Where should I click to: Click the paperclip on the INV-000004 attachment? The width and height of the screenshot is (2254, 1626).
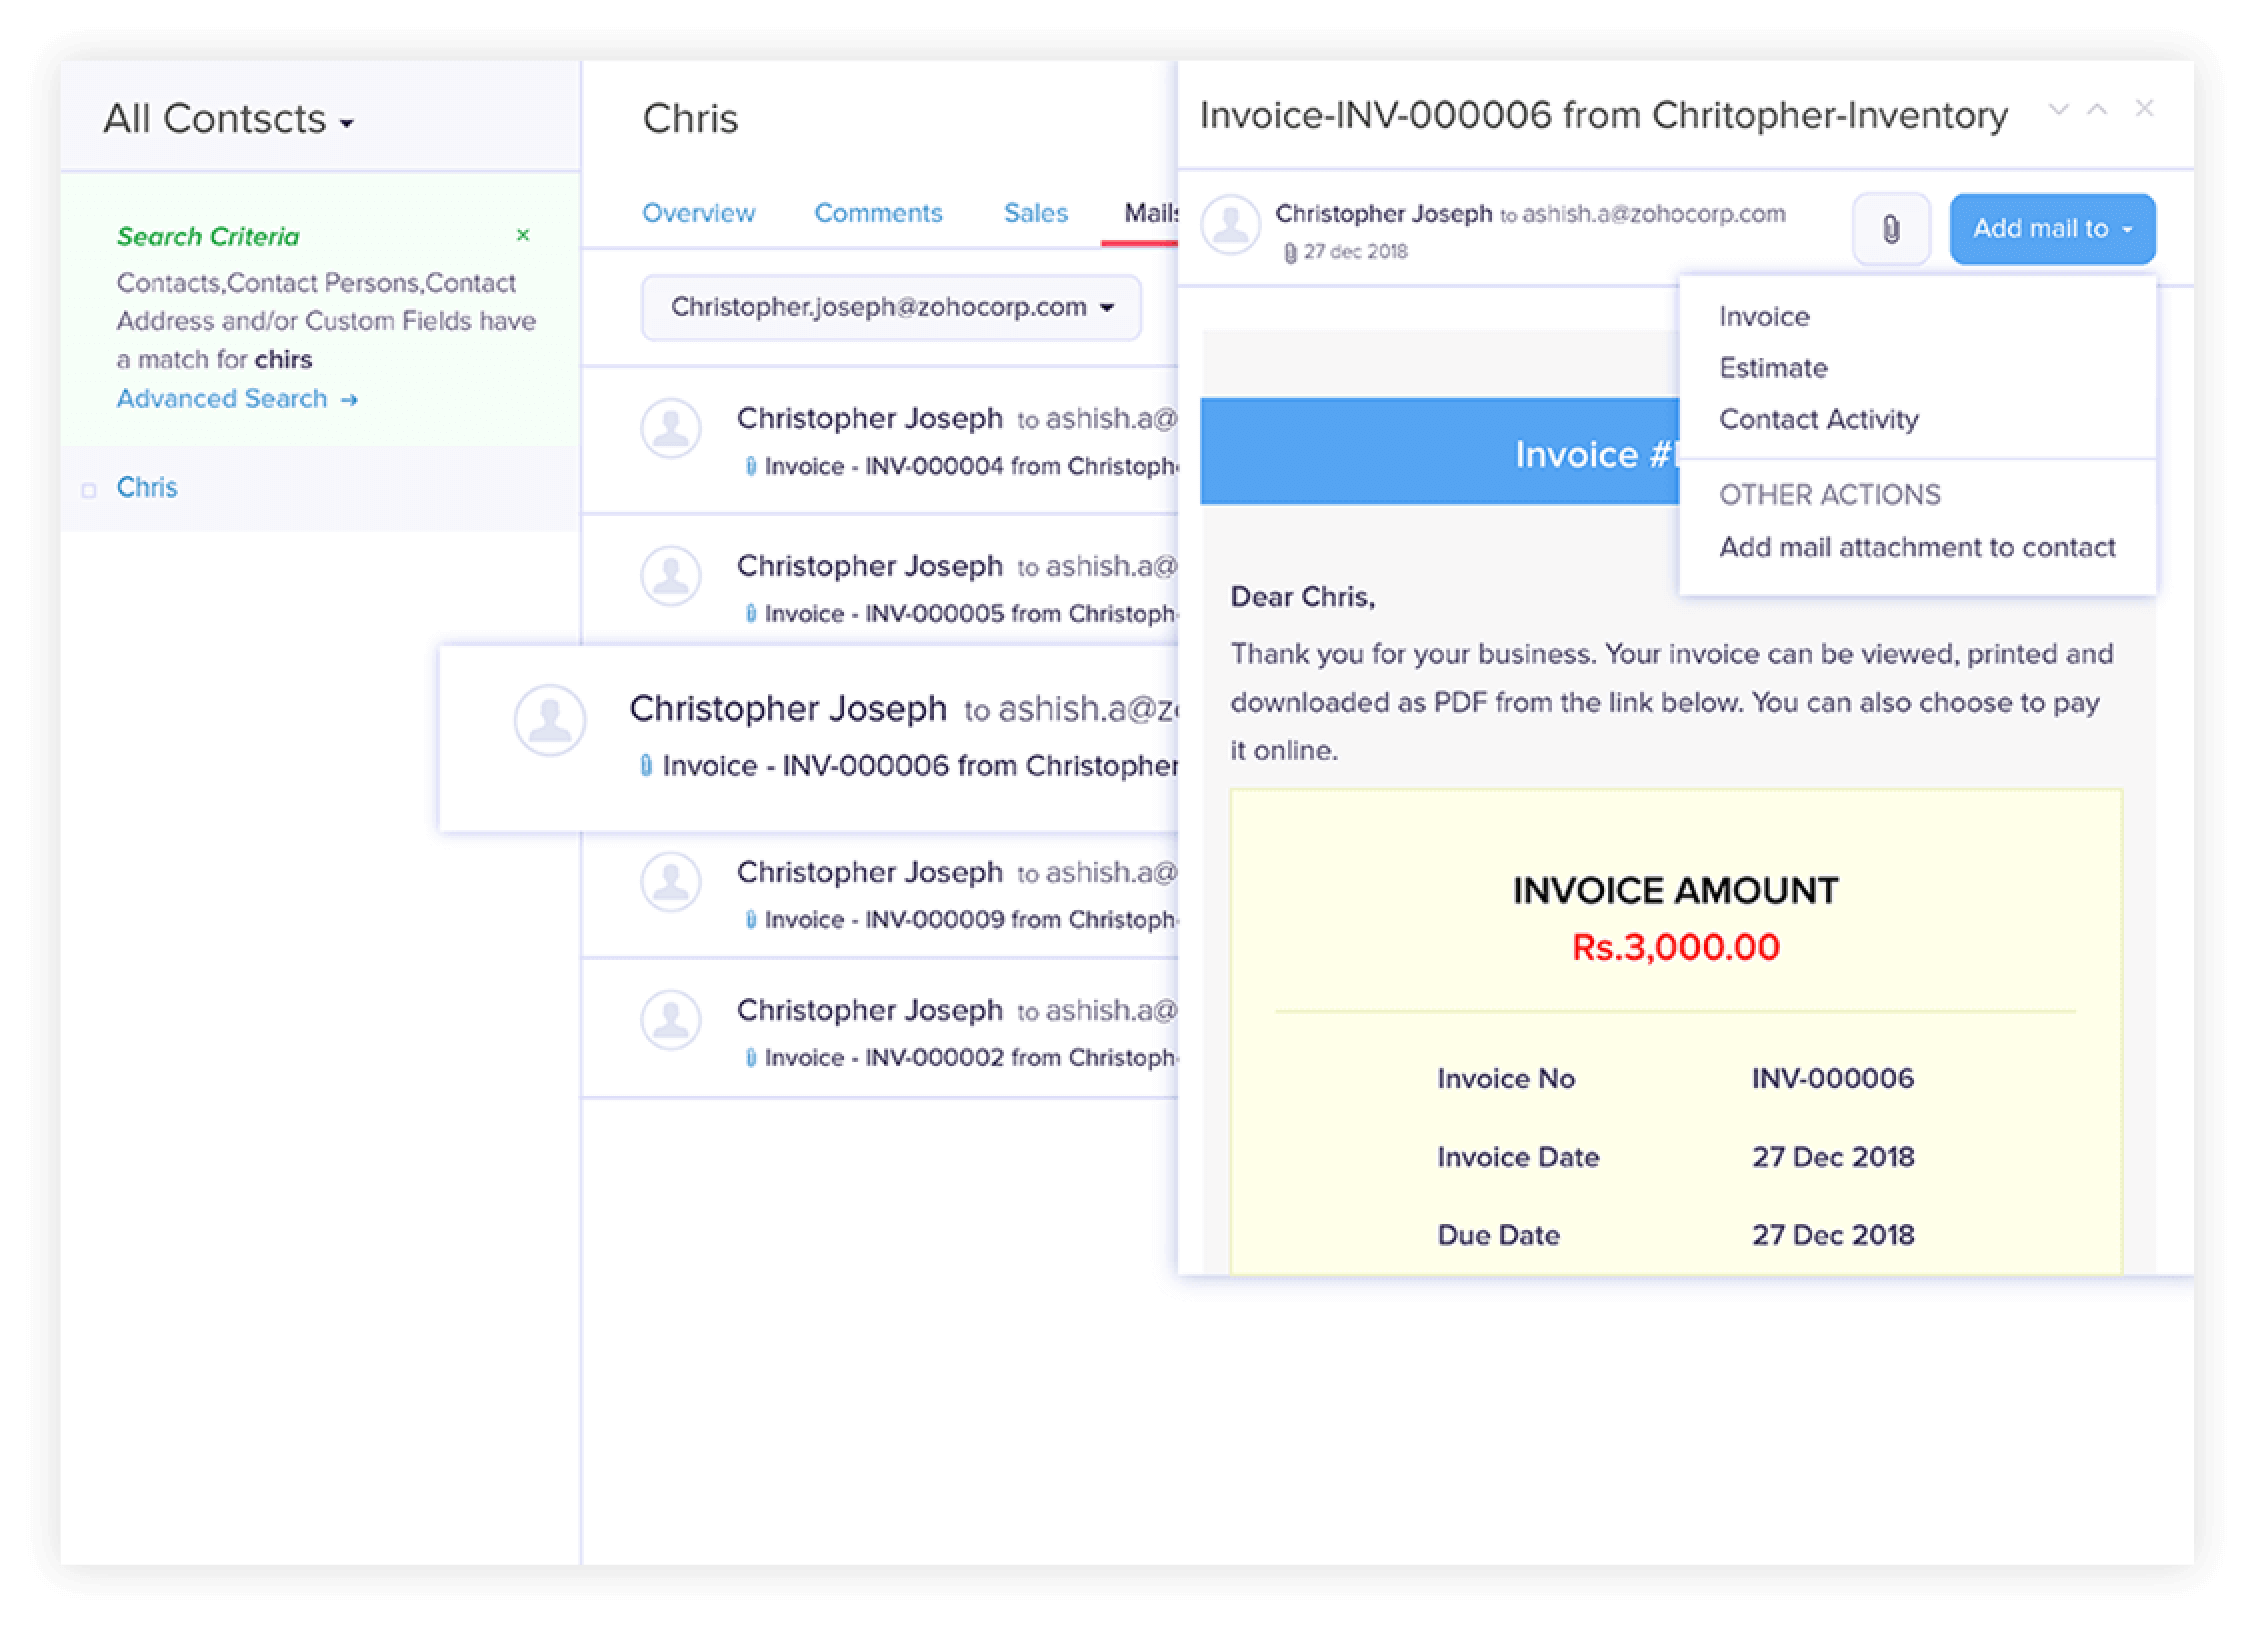click(752, 466)
